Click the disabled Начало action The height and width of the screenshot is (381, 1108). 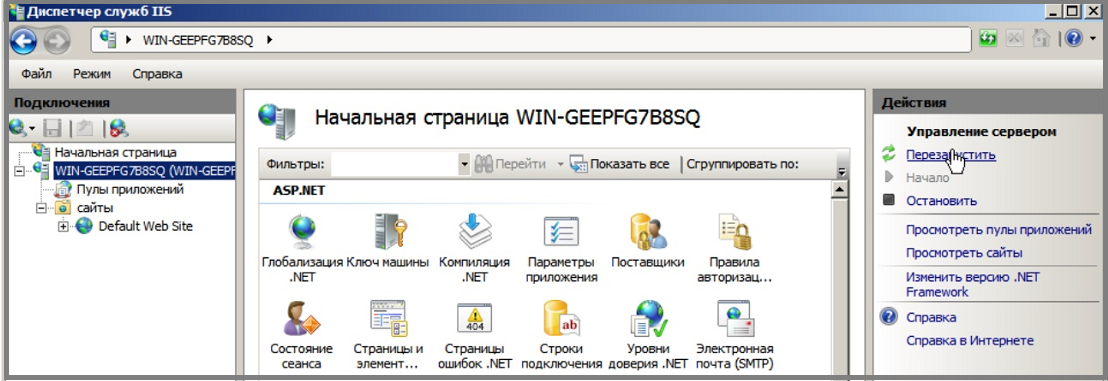tap(928, 177)
